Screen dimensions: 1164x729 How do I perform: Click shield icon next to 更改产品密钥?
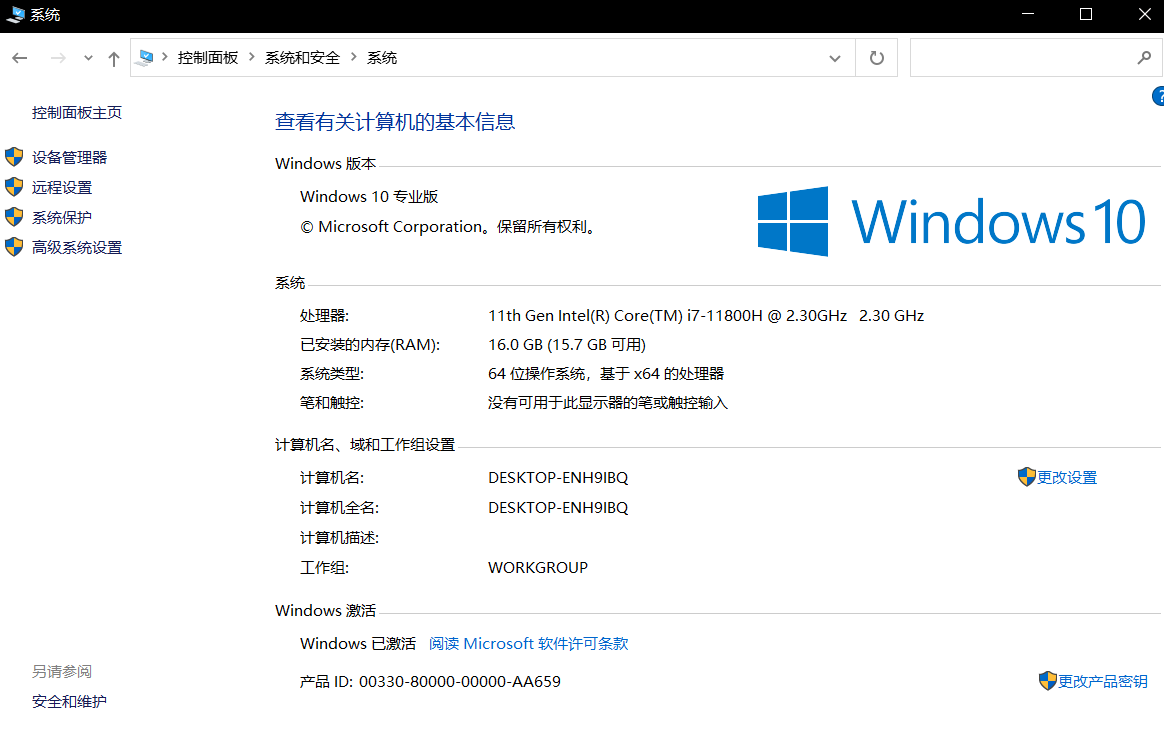[x=1047, y=681]
